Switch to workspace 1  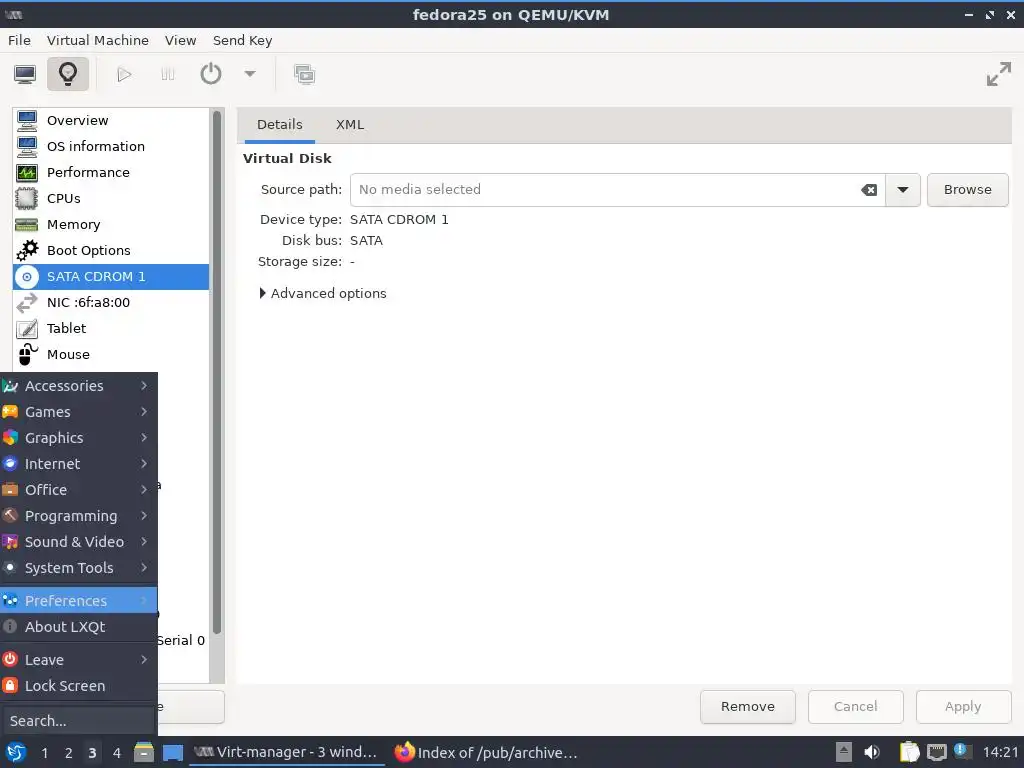click(44, 753)
